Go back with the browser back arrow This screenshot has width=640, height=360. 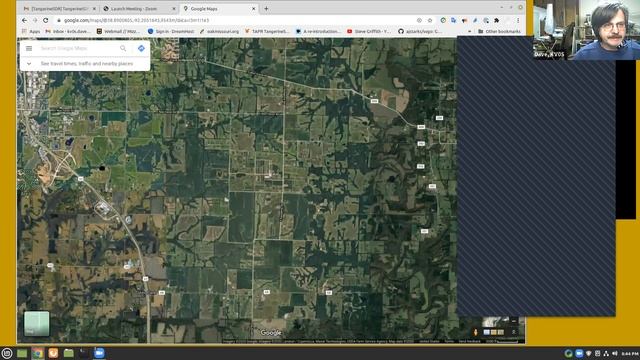(24, 20)
